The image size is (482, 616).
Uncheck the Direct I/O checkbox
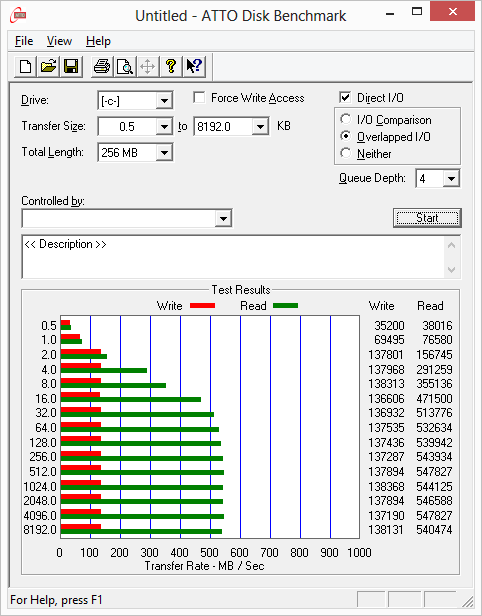tap(345, 97)
